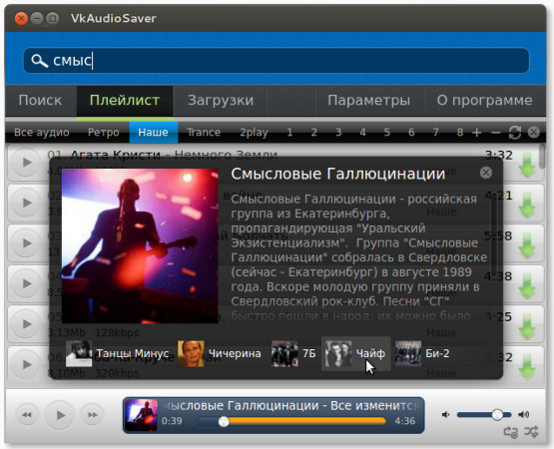Screen dimensions: 554x449
Task: Click the loud speaker icon
Action: tap(524, 415)
